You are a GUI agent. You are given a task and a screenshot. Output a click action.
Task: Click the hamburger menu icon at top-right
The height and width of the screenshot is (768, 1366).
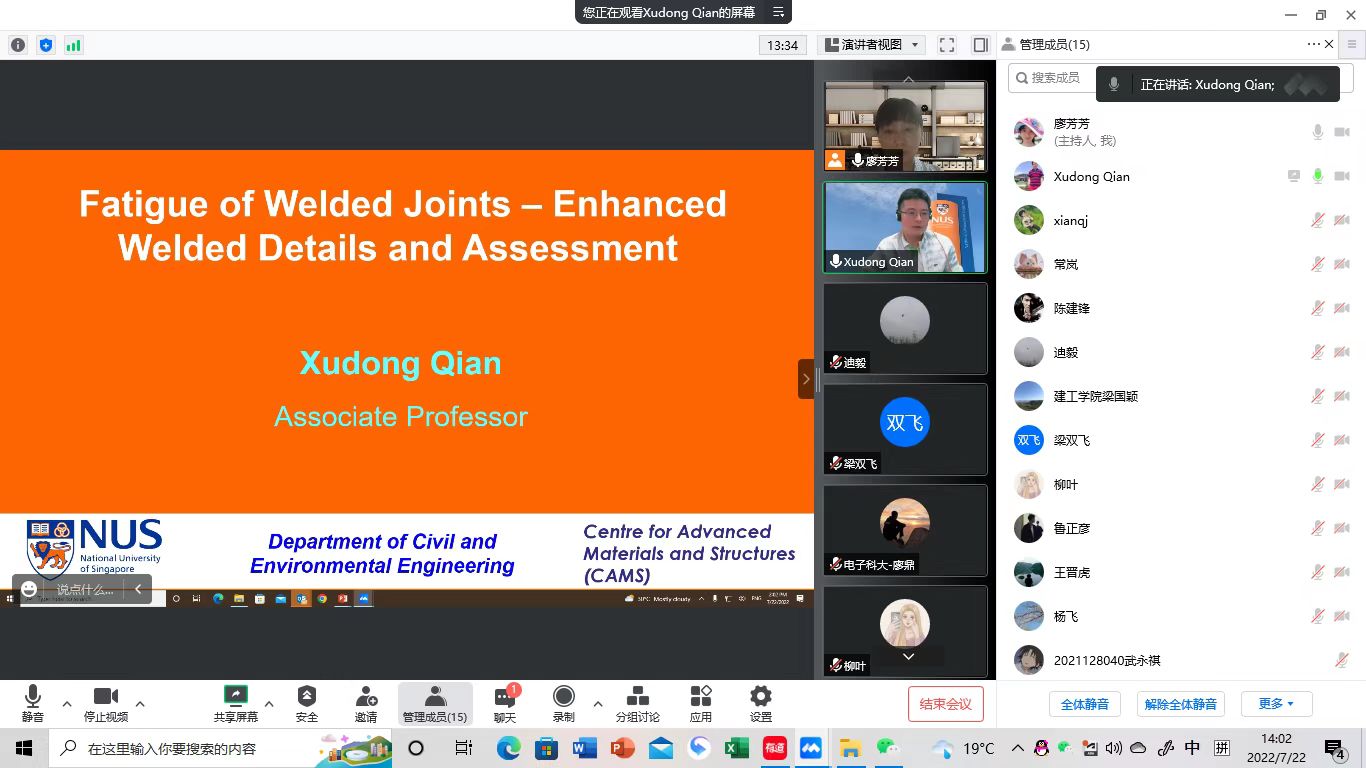coord(1352,44)
